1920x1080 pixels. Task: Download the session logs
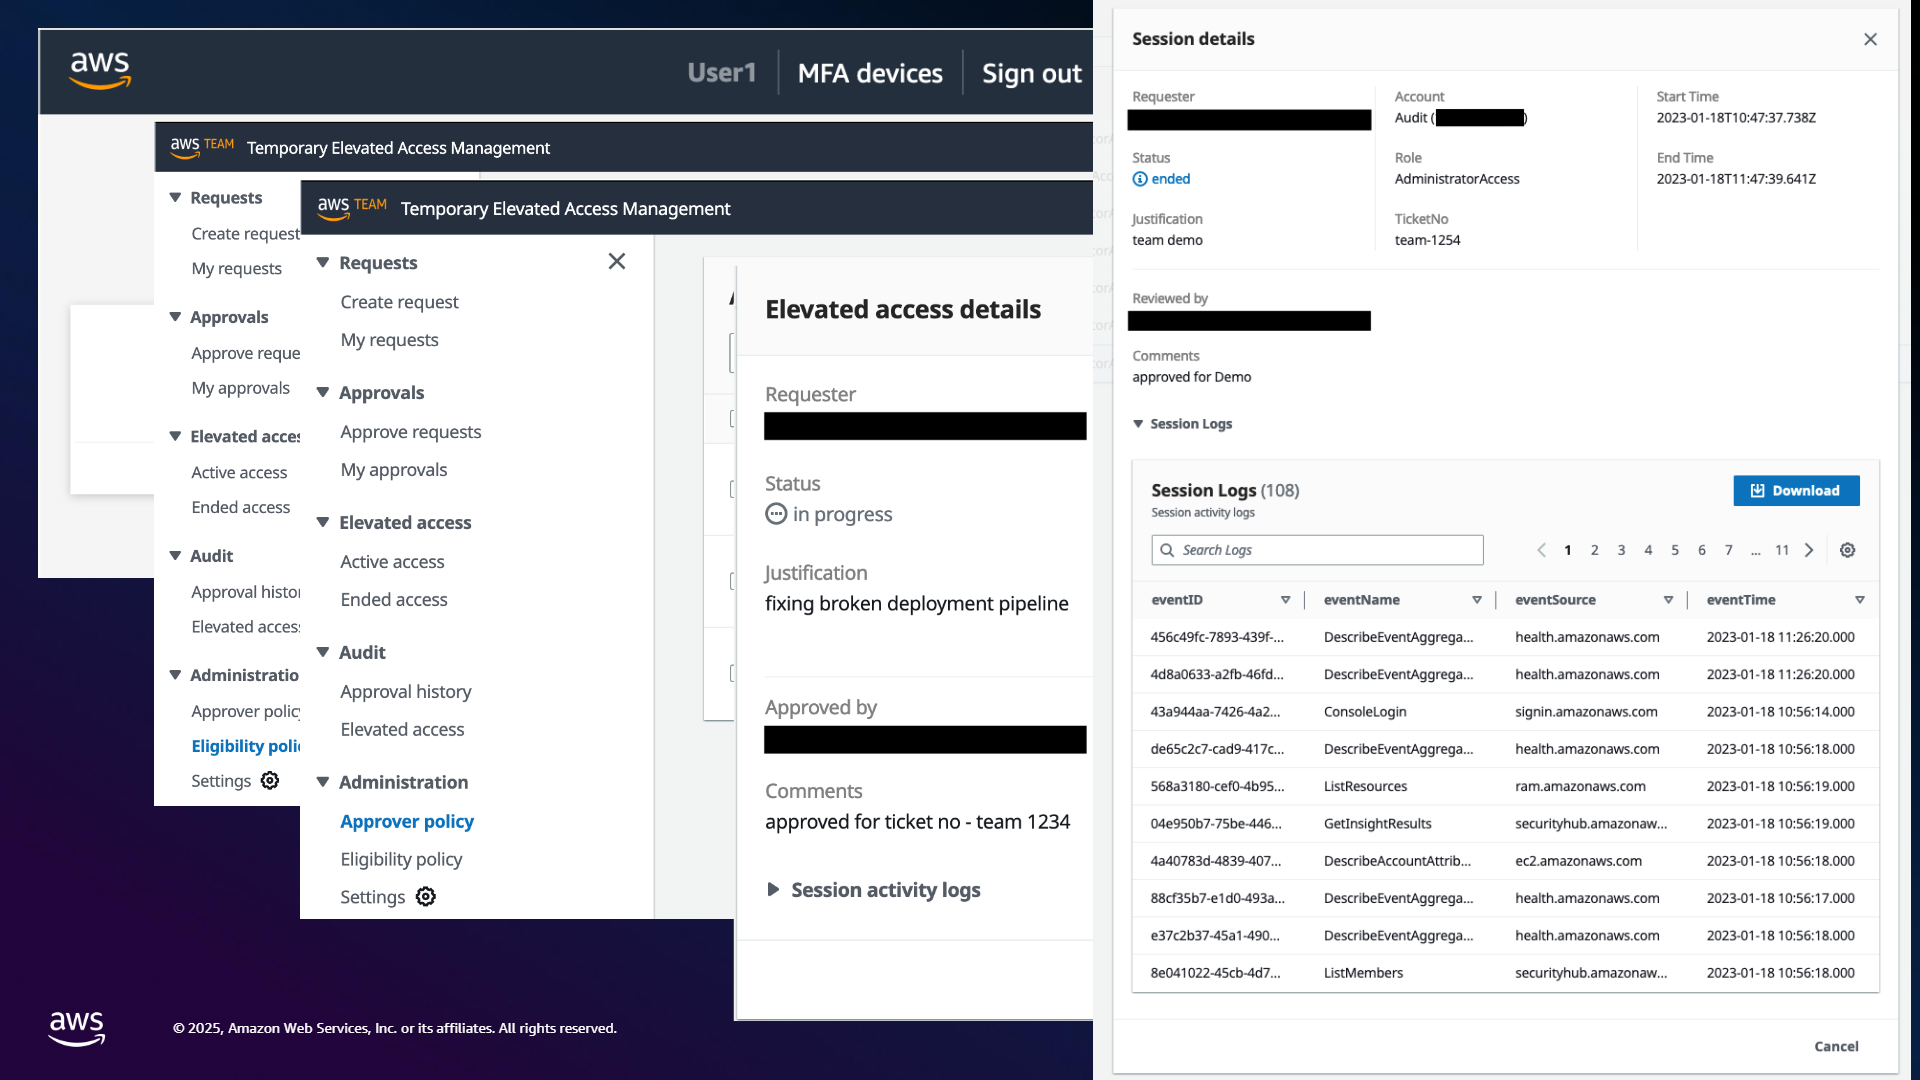(1796, 490)
